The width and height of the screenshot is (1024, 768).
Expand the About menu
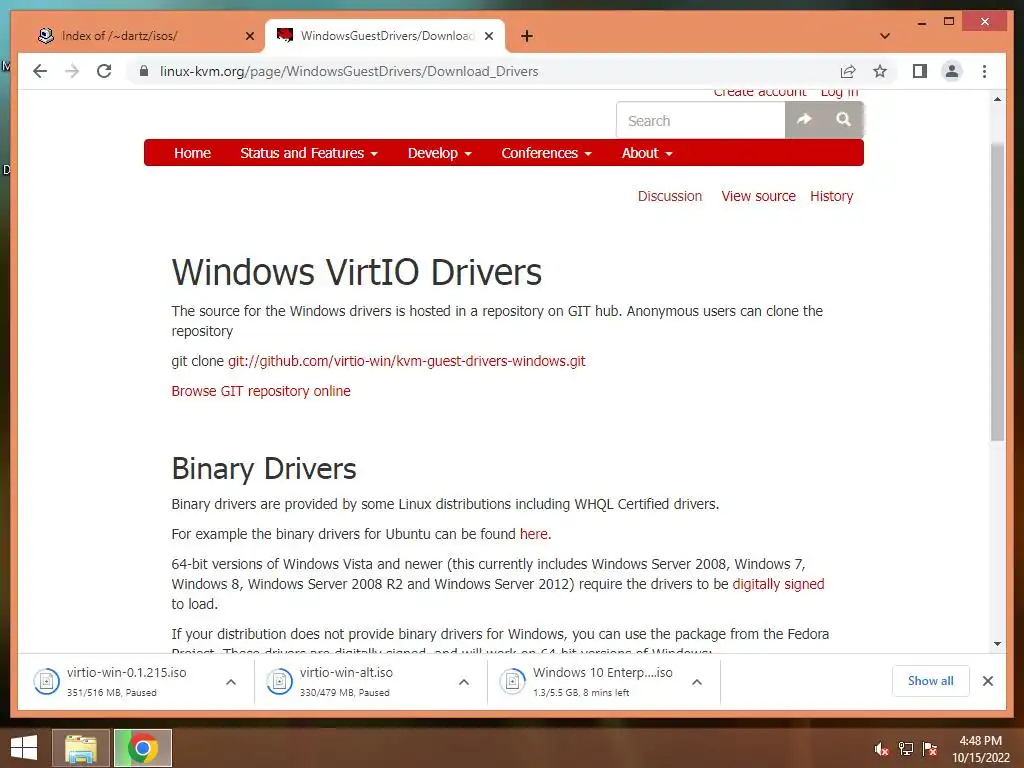coord(647,153)
